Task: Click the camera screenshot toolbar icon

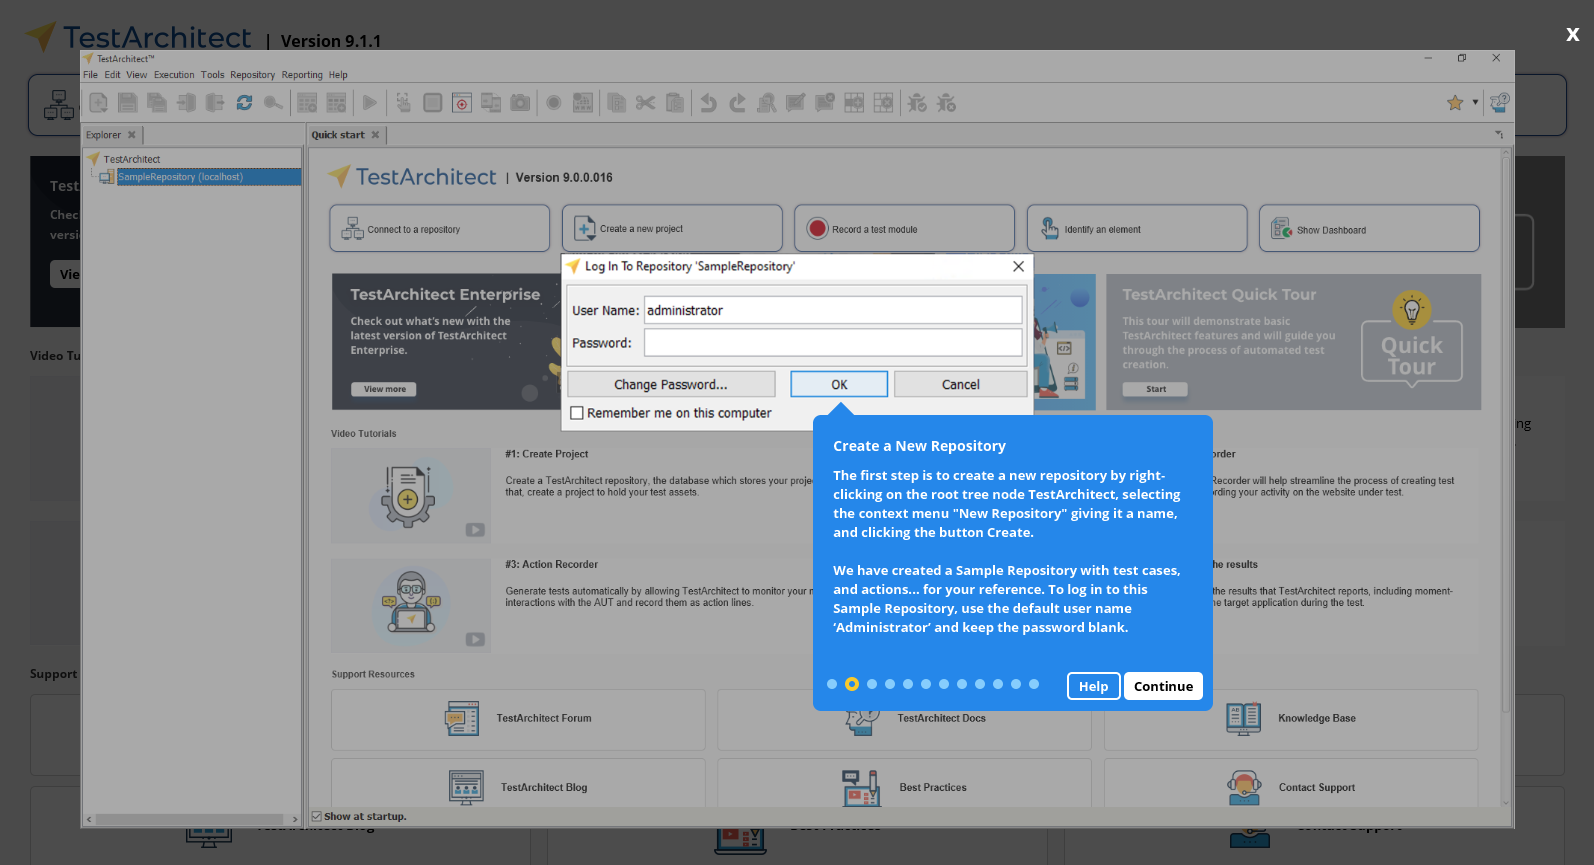Action: click(520, 102)
